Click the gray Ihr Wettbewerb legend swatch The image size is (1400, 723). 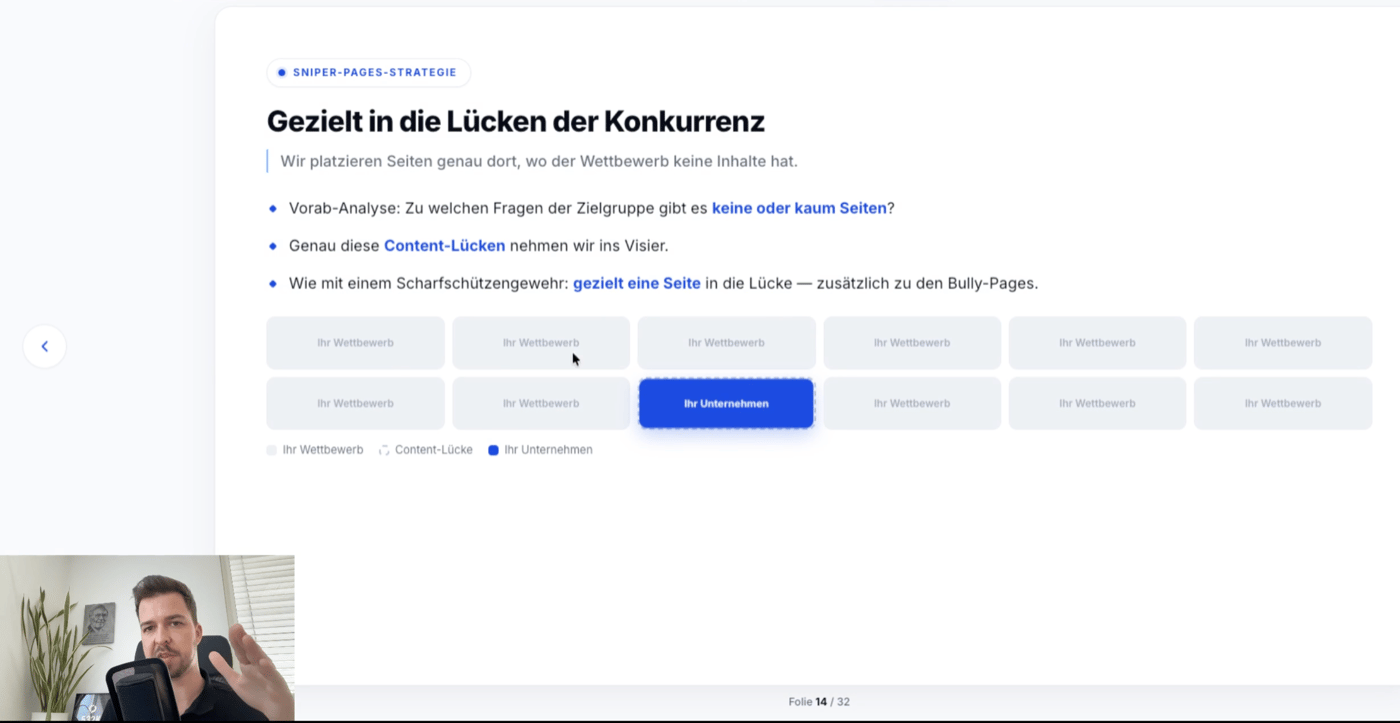(272, 450)
